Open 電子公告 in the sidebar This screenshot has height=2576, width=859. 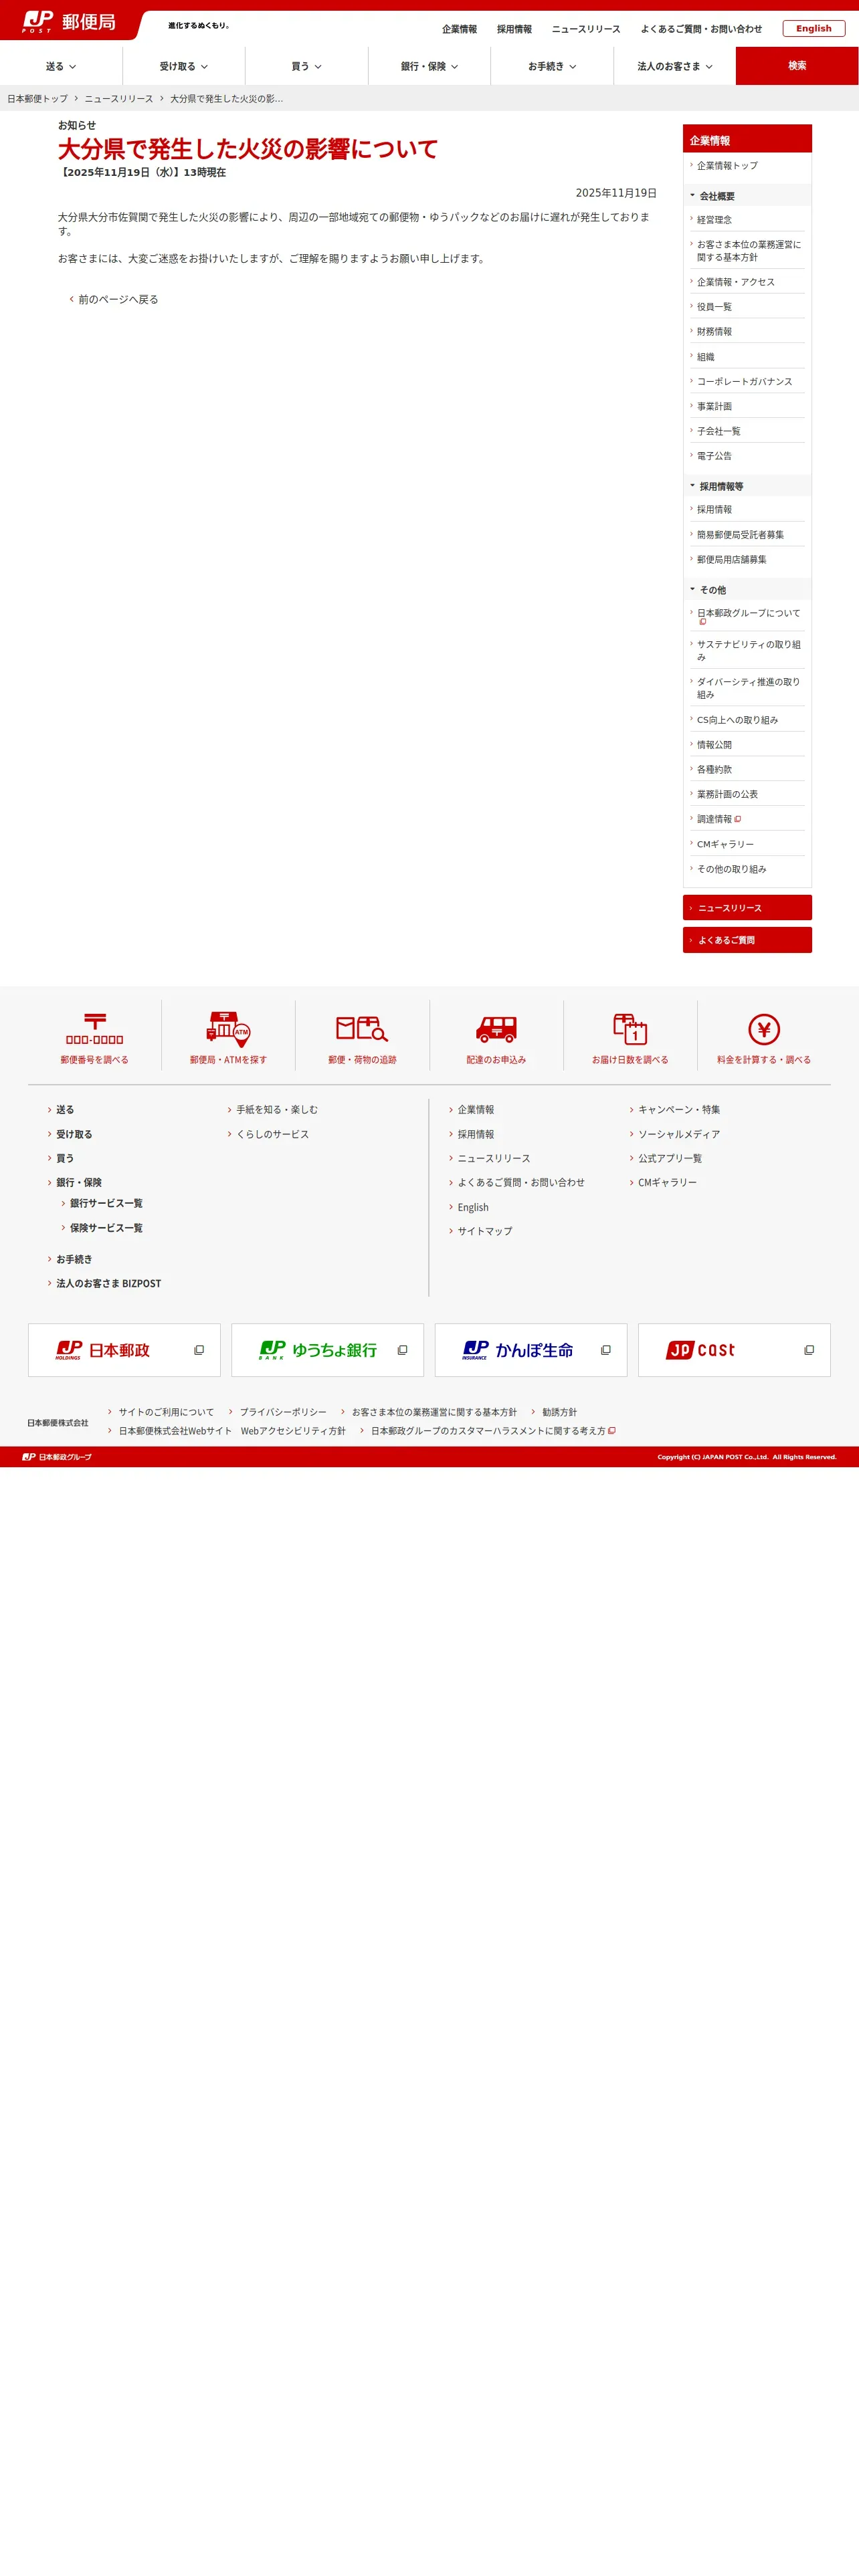(x=714, y=456)
